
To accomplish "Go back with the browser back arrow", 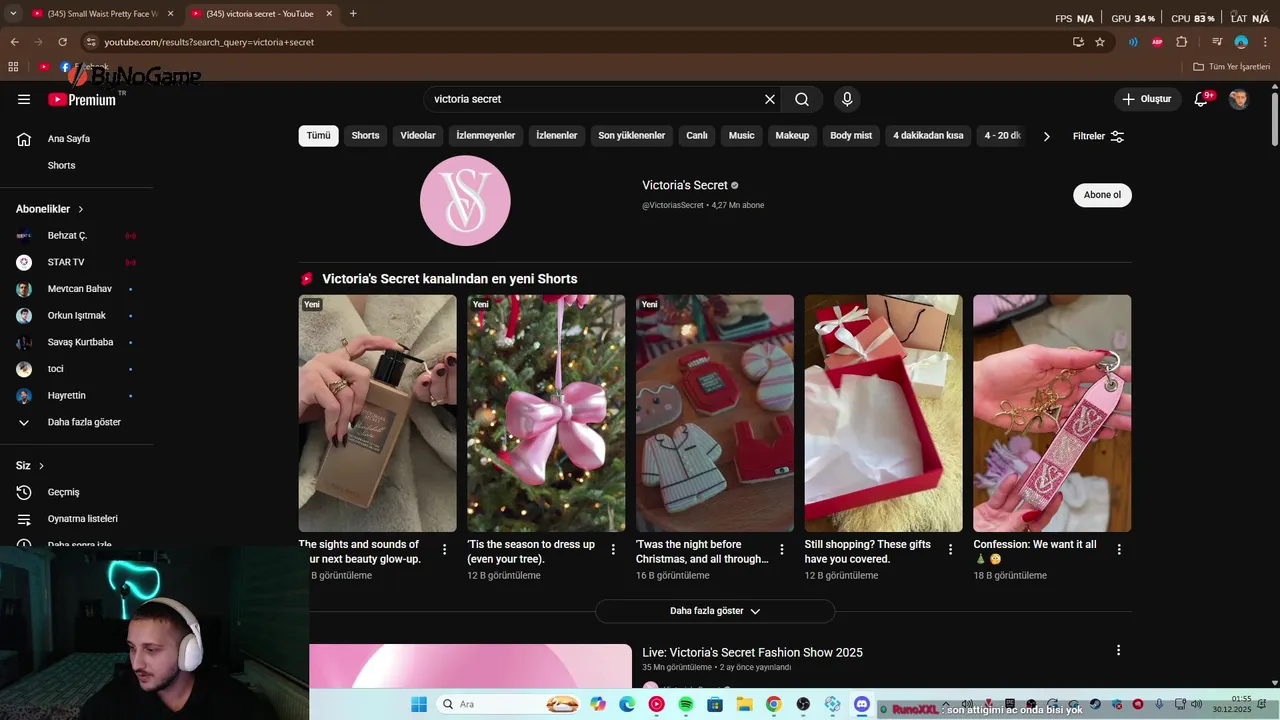I will click(14, 42).
